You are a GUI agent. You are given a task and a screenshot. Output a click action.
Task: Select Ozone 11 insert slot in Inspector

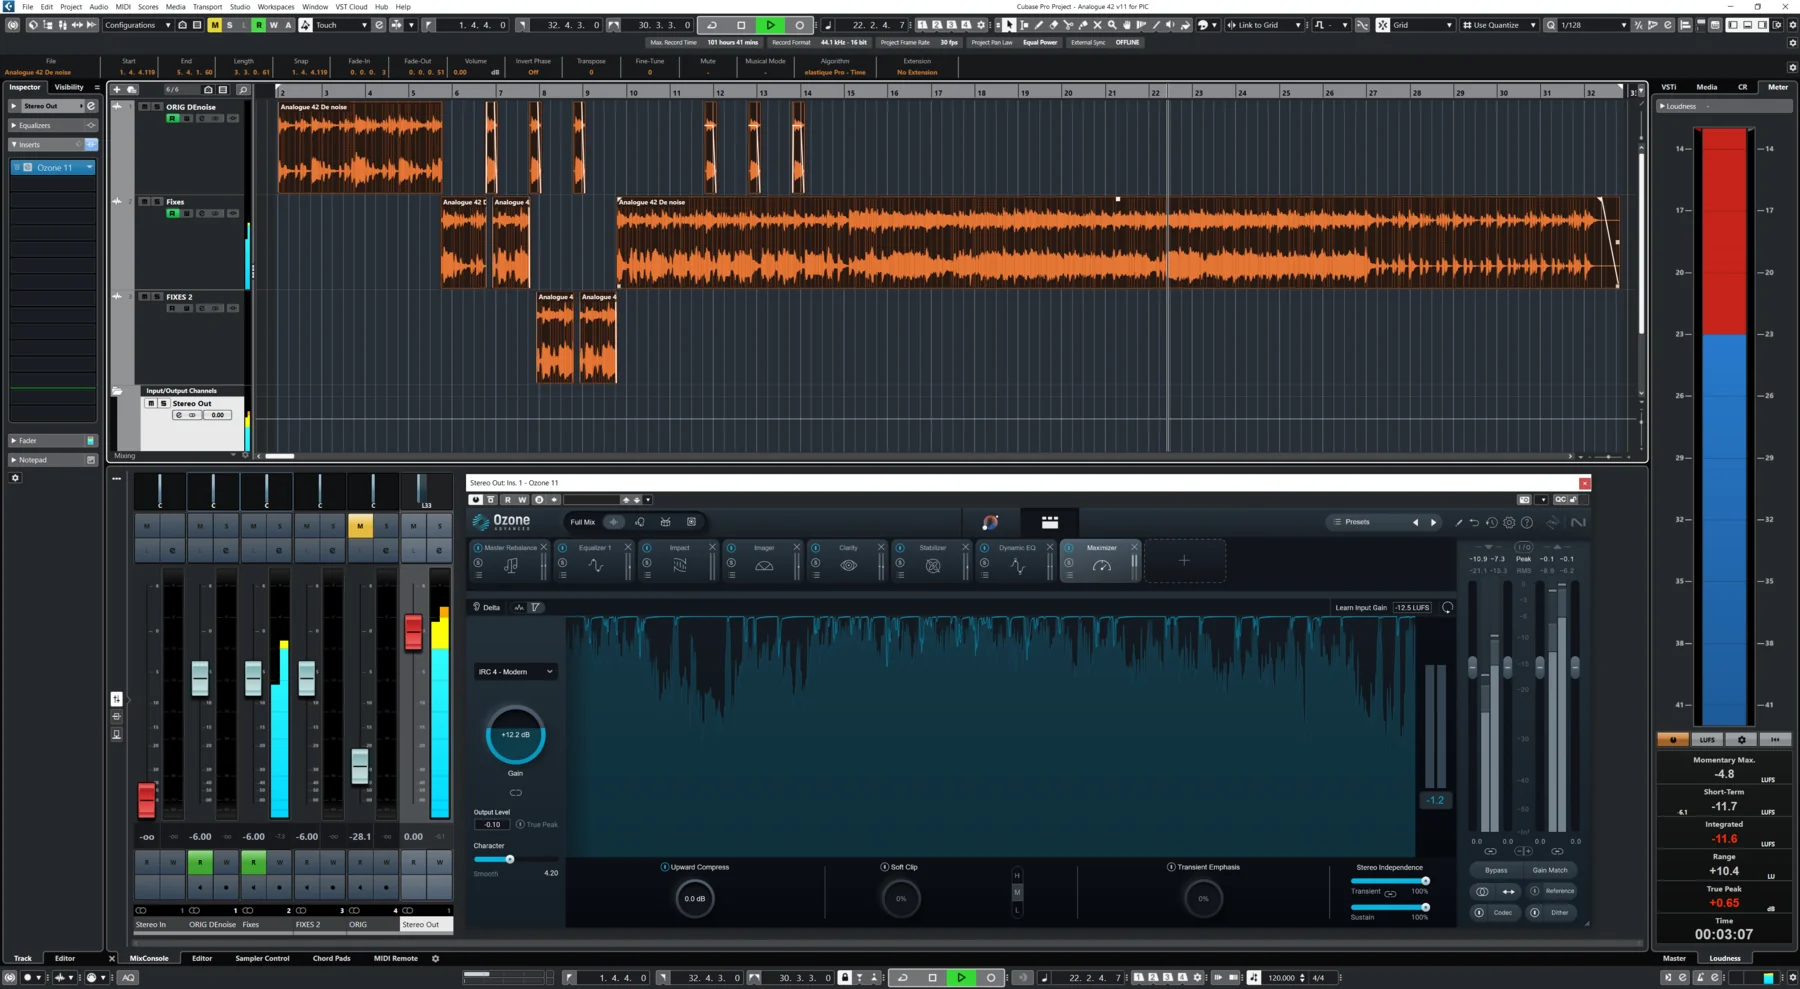53,167
